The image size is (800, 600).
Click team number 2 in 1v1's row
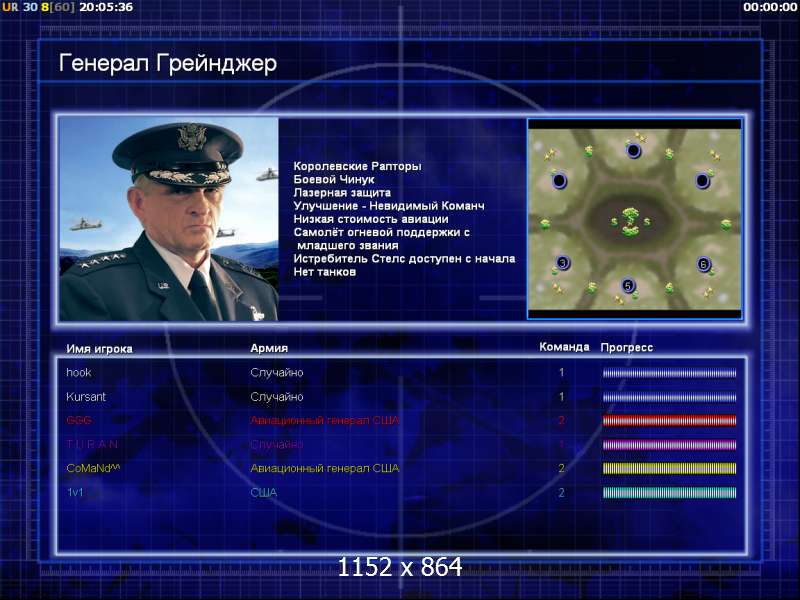point(562,492)
